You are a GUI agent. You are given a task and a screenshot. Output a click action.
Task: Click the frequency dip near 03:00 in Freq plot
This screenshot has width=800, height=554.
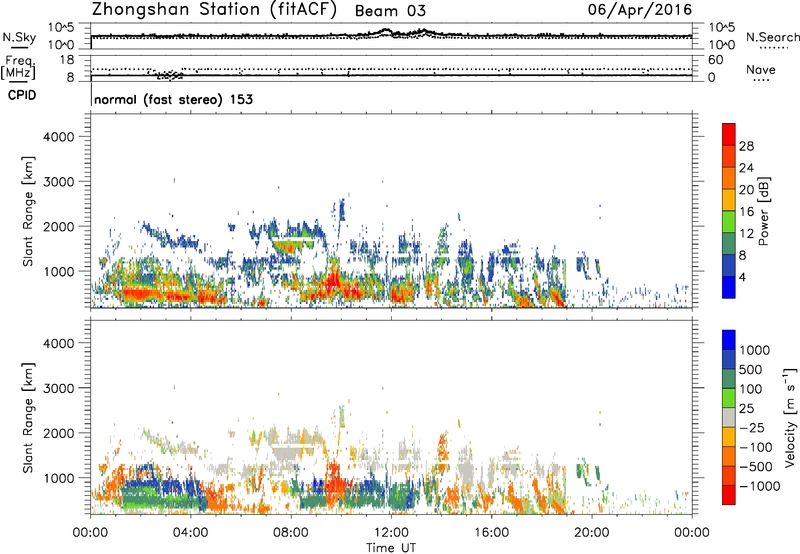[168, 75]
